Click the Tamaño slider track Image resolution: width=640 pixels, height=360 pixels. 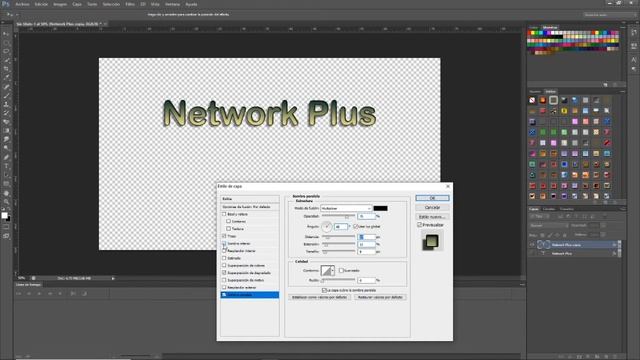338,252
